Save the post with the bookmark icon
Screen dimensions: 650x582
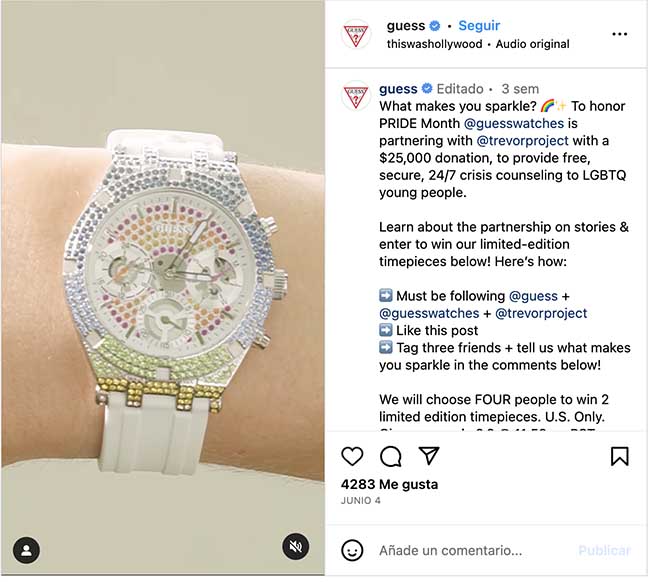619,456
